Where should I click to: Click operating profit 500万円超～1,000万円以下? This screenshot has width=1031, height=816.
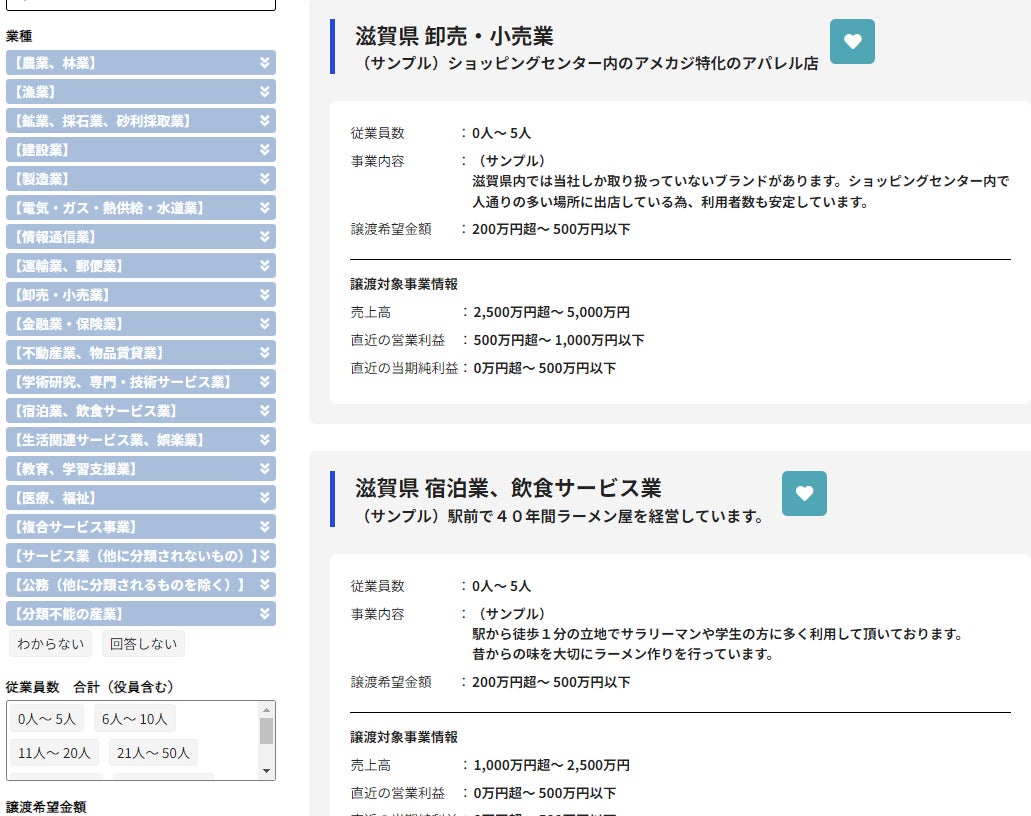559,341
